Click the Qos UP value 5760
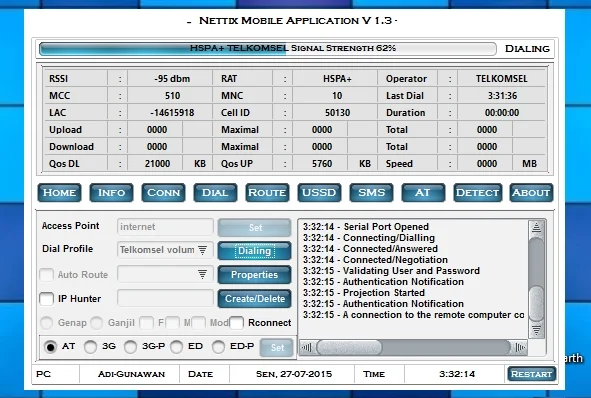The width and height of the screenshot is (591, 398). click(x=322, y=164)
